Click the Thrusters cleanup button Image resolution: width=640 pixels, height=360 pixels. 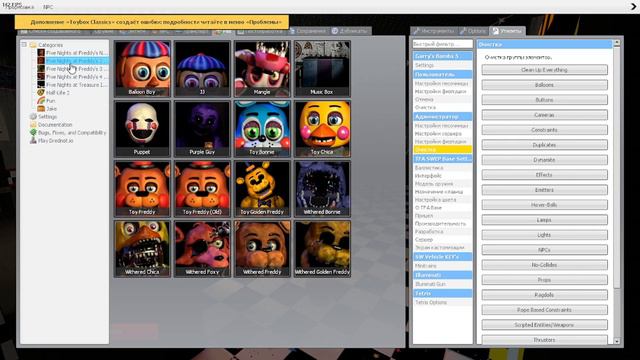tap(544, 340)
